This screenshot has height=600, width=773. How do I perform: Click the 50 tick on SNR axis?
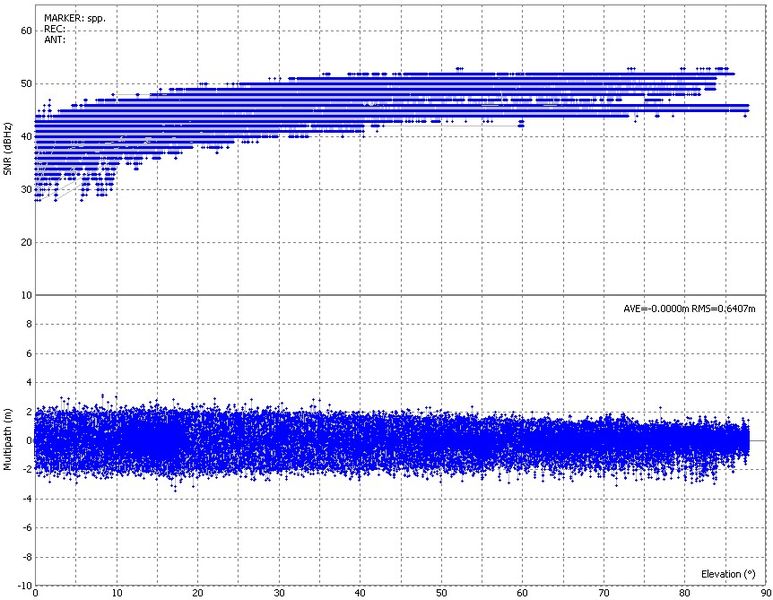pos(24,83)
